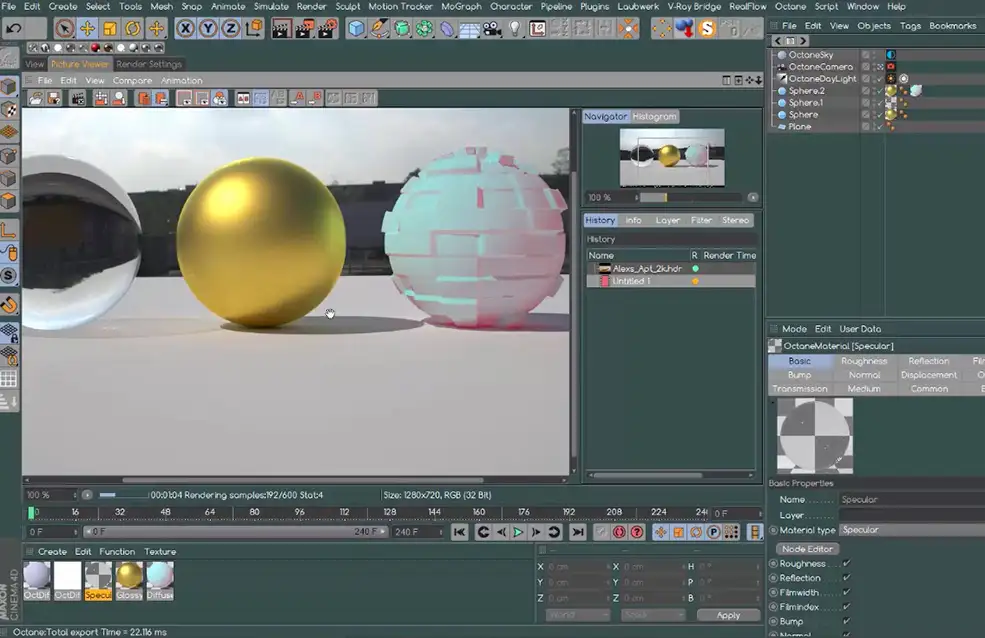Select OctaneSky in object manager
985x638 pixels.
coord(810,55)
